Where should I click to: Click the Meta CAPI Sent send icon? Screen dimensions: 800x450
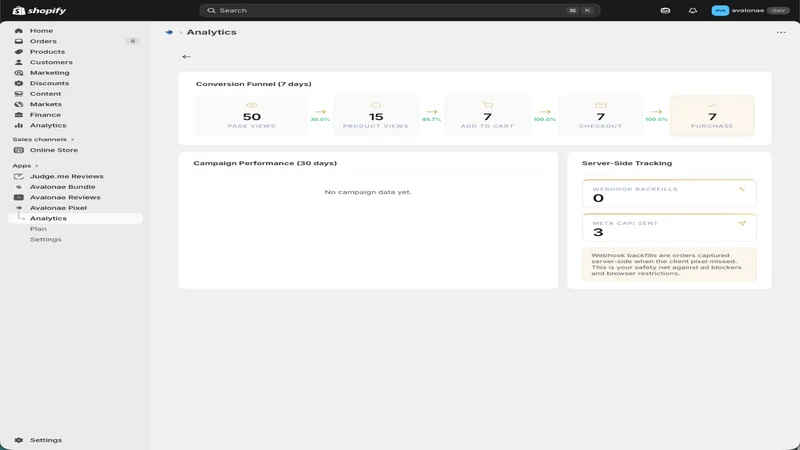click(741, 223)
